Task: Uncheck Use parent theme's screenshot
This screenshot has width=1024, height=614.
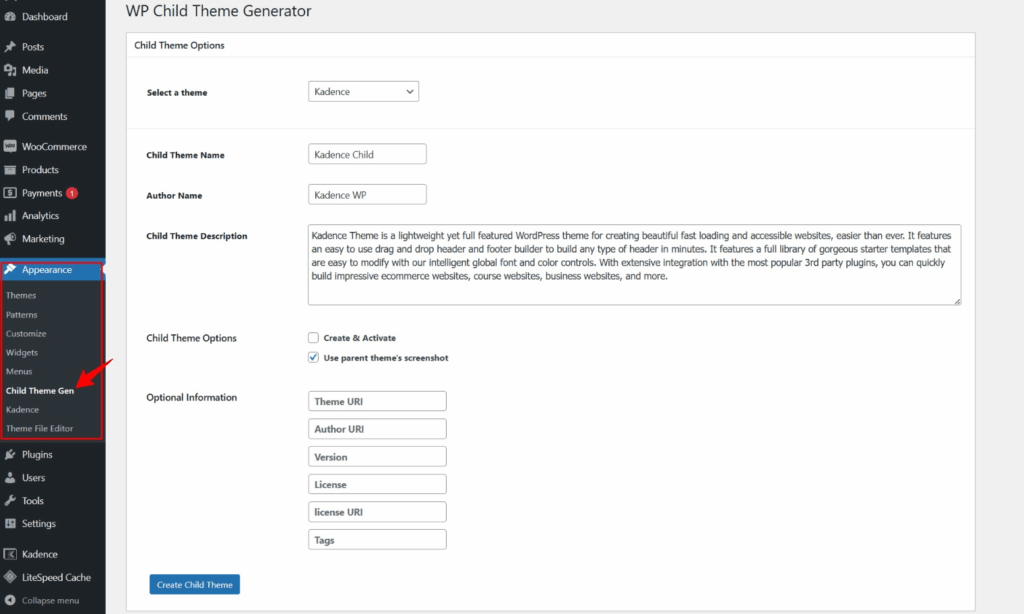Action: [x=314, y=357]
